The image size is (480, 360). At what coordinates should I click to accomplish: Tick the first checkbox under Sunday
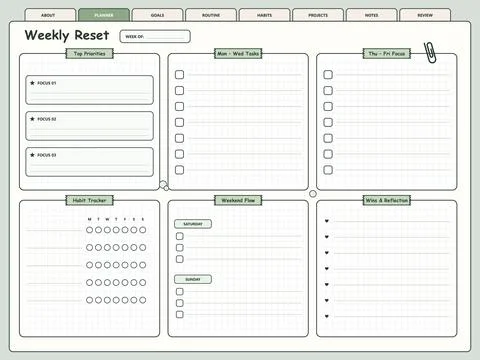coord(180,291)
